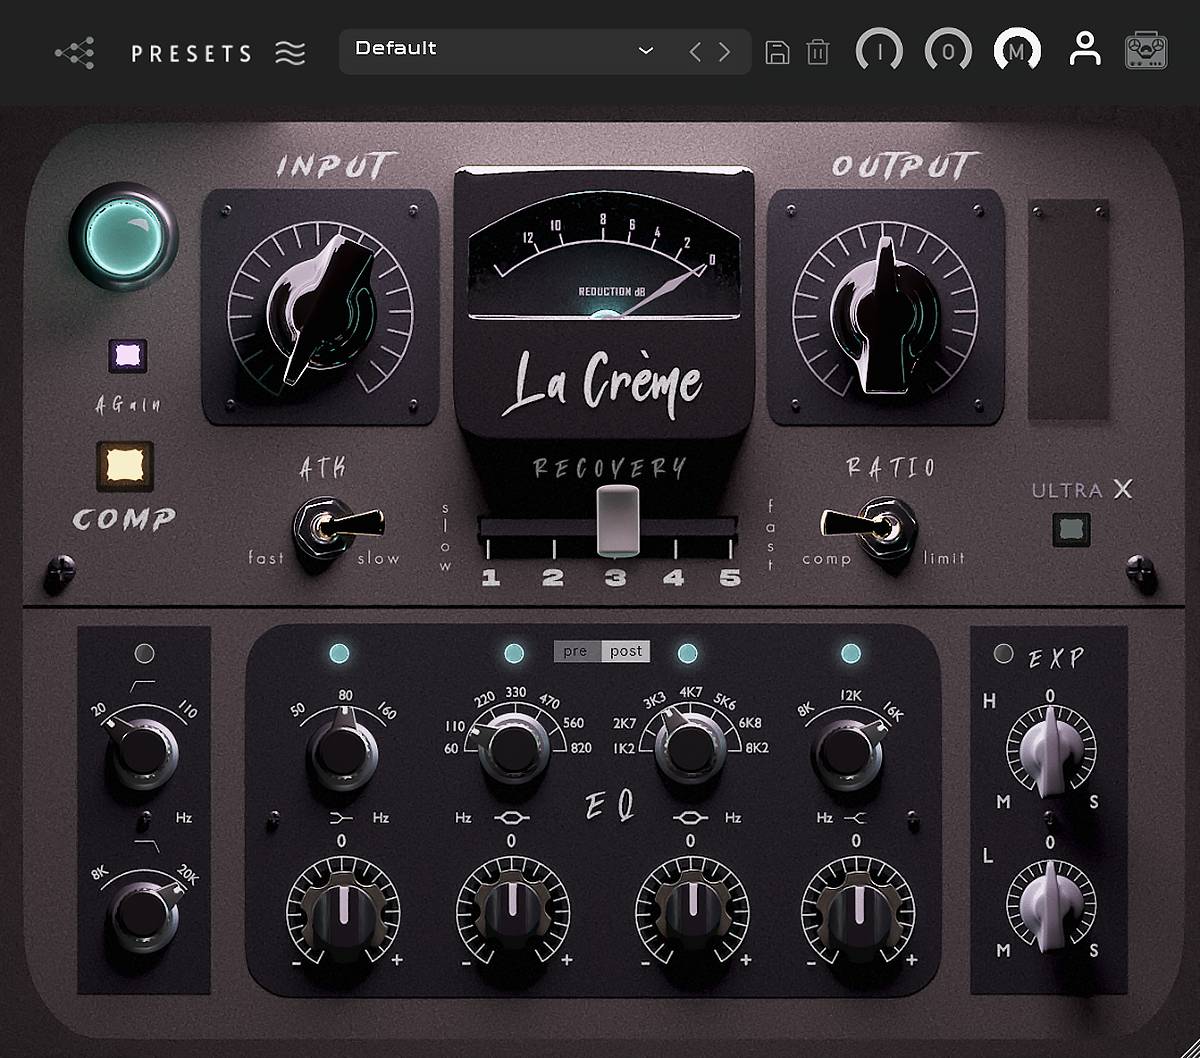This screenshot has height=1058, width=1200.
Task: Click the PRESETS label
Action: click(192, 53)
